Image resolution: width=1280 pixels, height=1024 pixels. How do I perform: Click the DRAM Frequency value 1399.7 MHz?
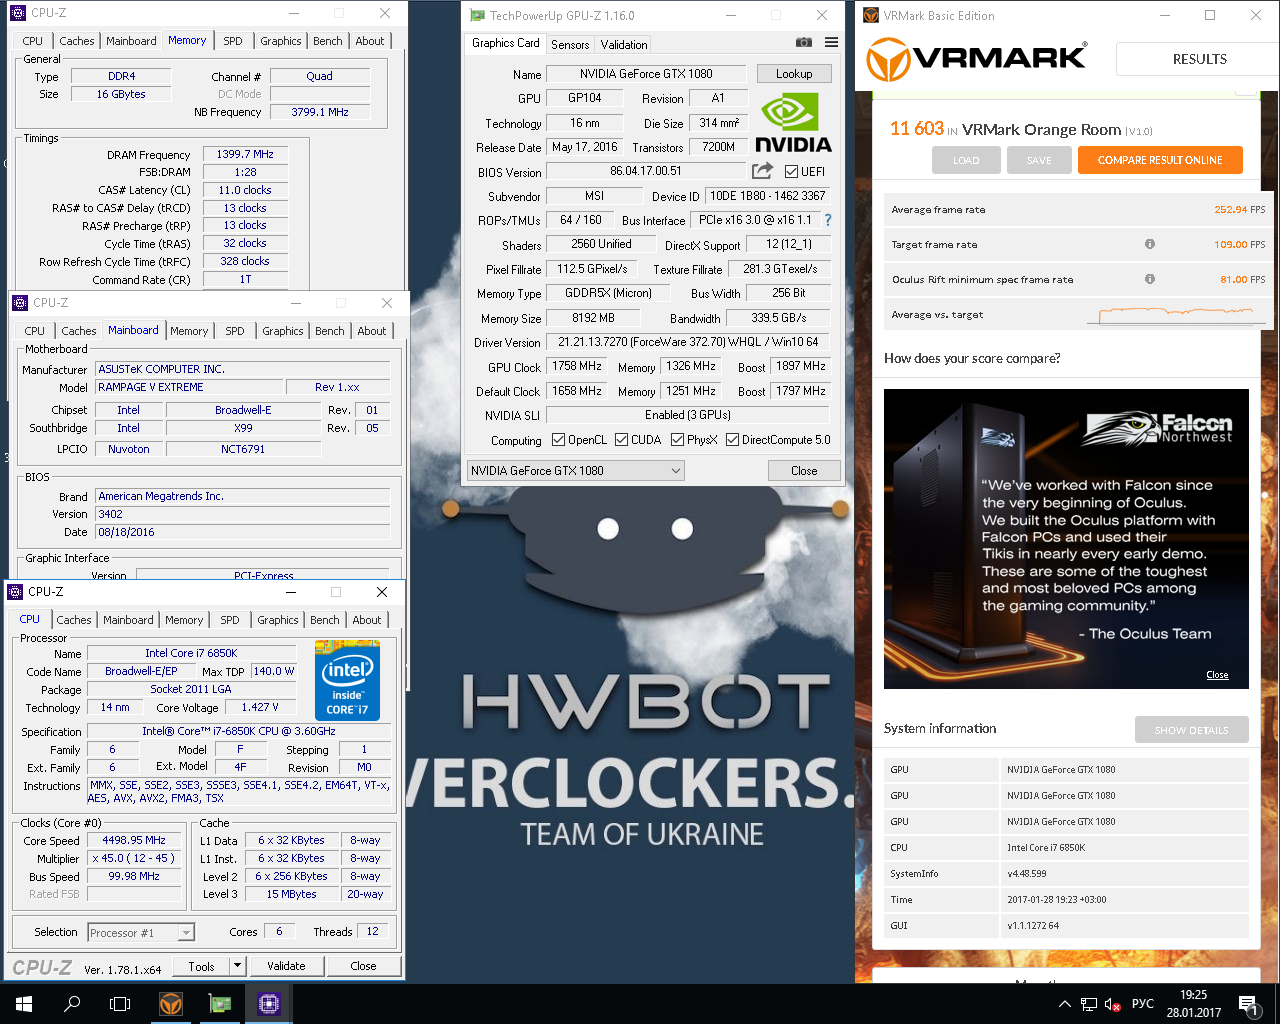click(245, 154)
